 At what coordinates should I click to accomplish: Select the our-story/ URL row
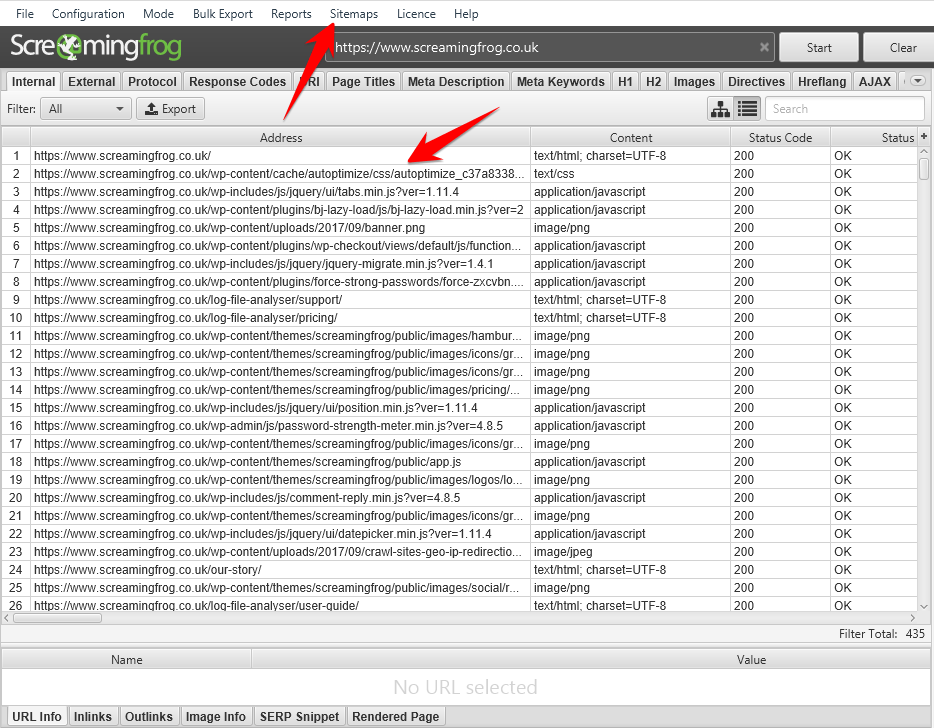[459, 570]
